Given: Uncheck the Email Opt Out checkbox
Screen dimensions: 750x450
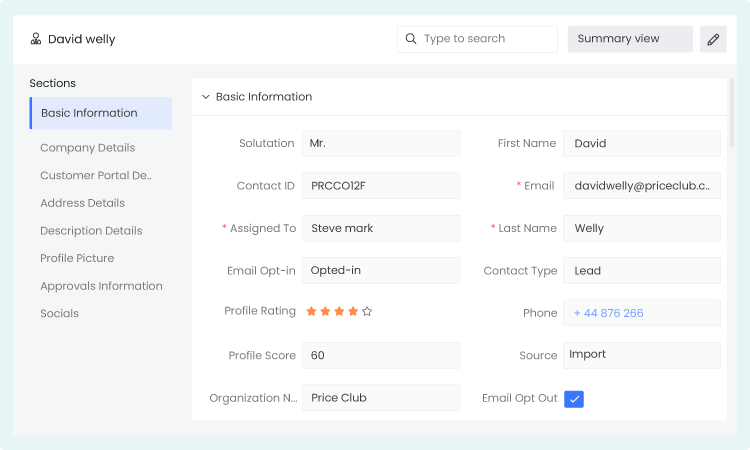Looking at the screenshot, I should 574,398.
